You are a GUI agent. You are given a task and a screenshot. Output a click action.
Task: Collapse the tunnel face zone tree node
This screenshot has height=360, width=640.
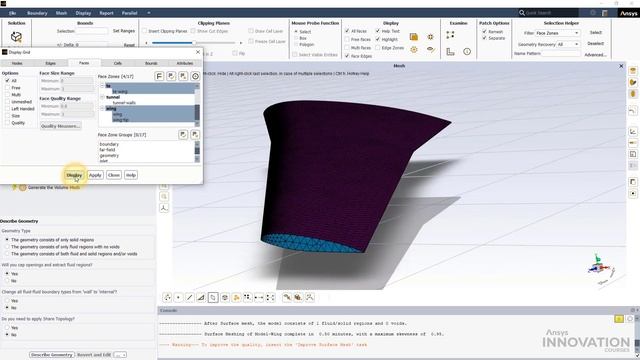pyautogui.click(x=102, y=97)
